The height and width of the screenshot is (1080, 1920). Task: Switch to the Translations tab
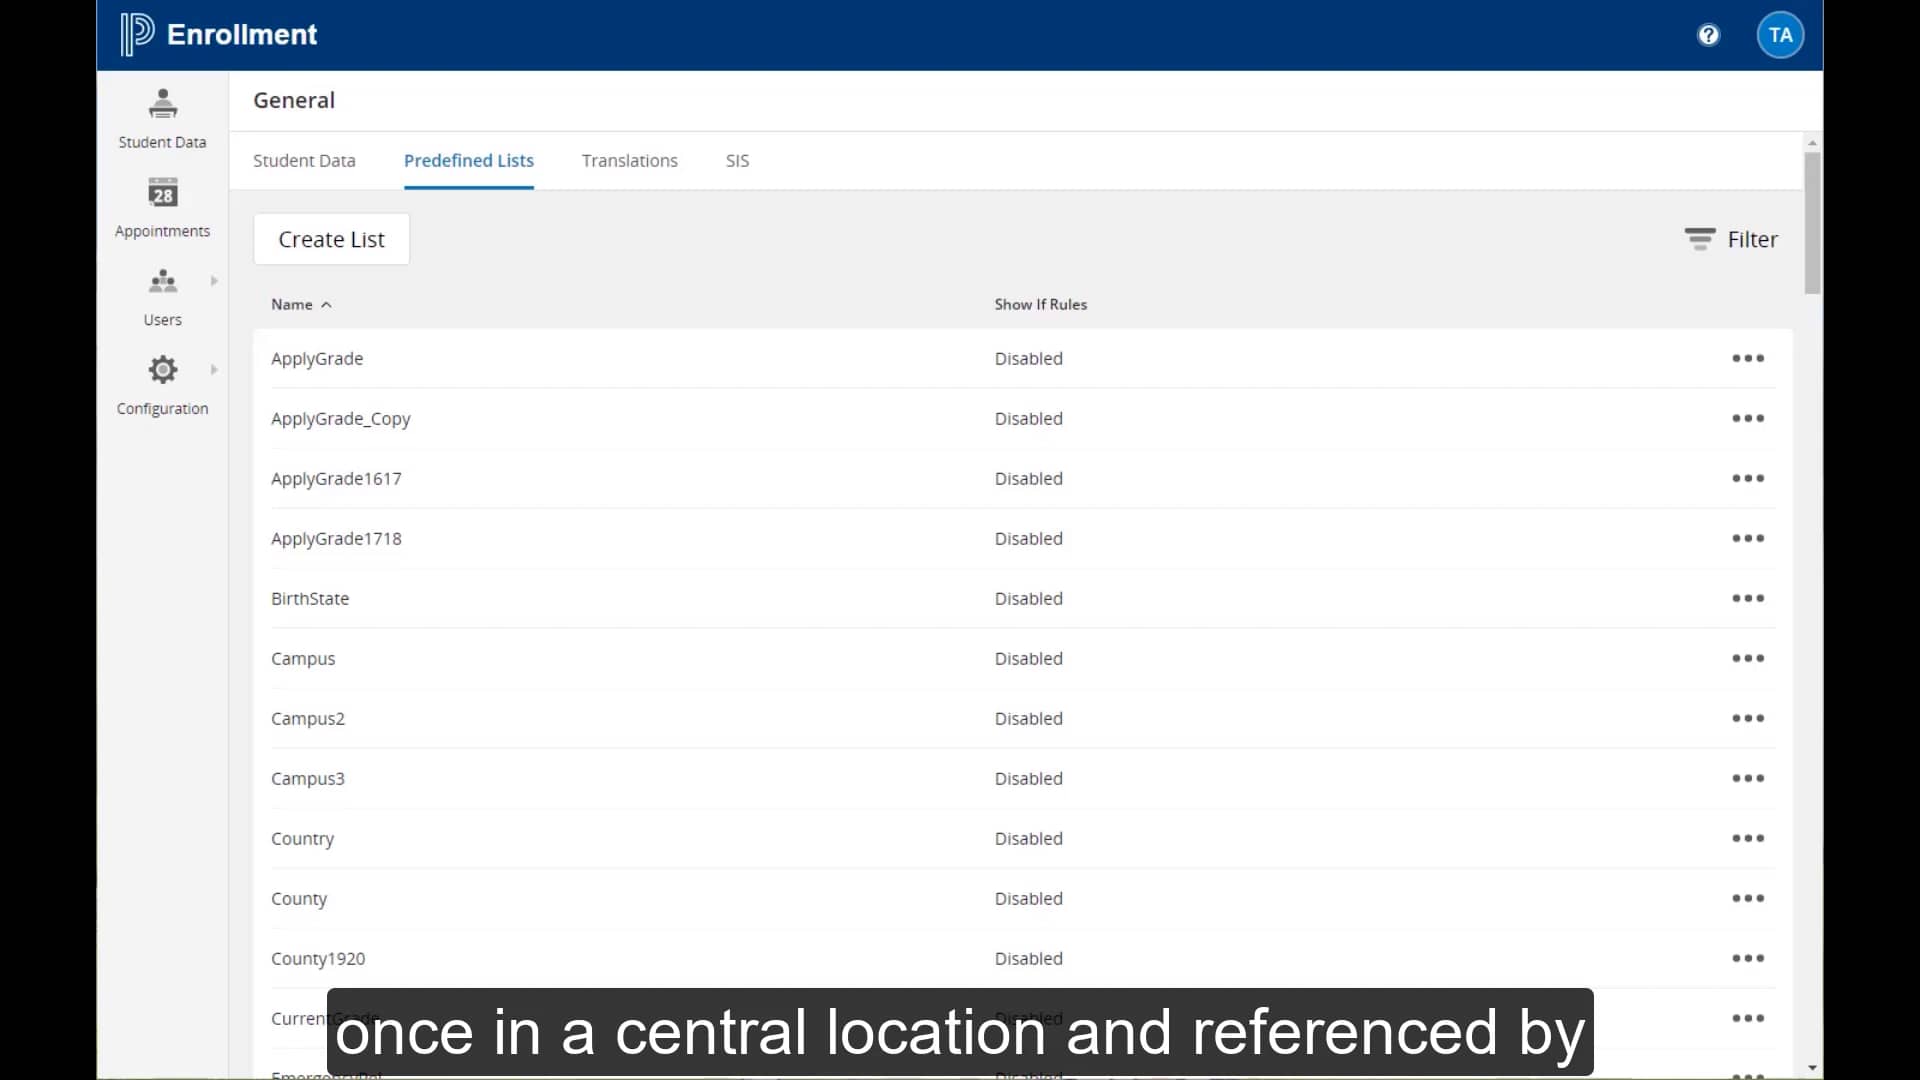tap(629, 160)
